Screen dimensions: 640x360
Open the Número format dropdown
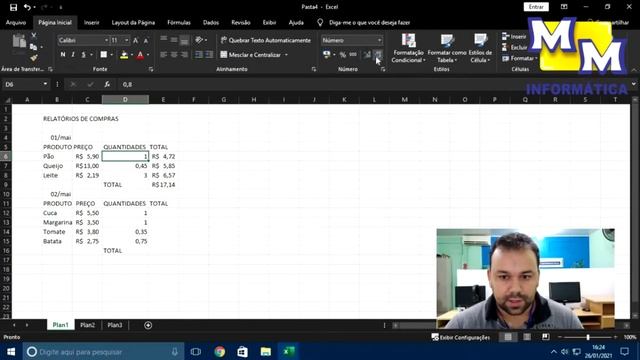point(380,40)
